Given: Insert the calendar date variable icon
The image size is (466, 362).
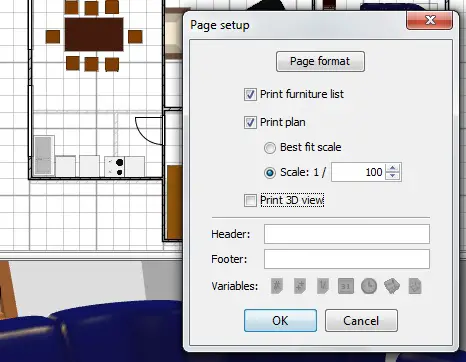Looking at the screenshot, I should click(x=346, y=286).
